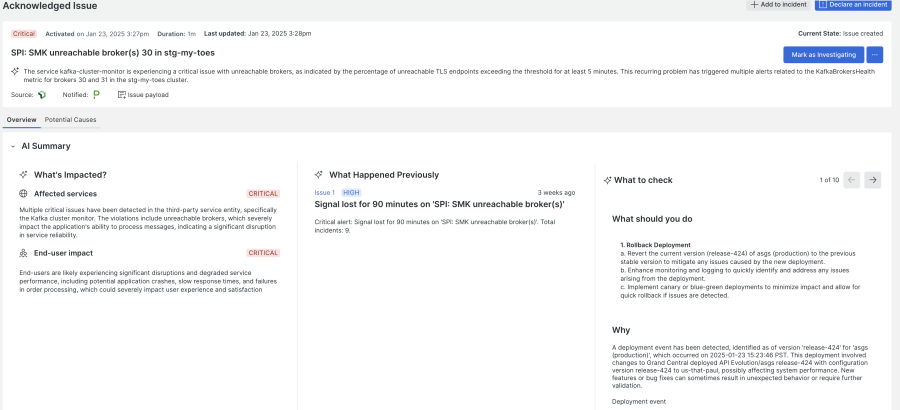Click Mark as Investigating button
900x410 pixels.
(x=823, y=54)
